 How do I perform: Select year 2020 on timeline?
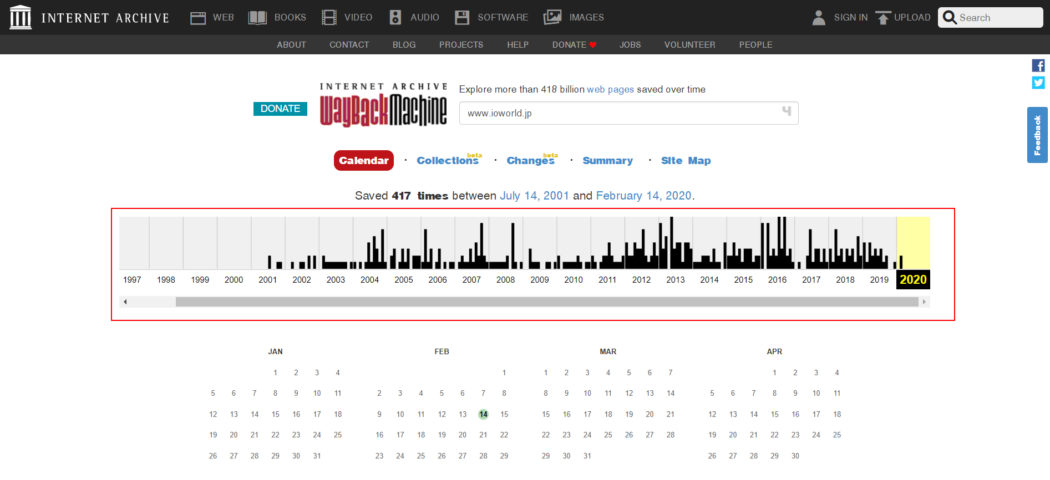click(913, 280)
